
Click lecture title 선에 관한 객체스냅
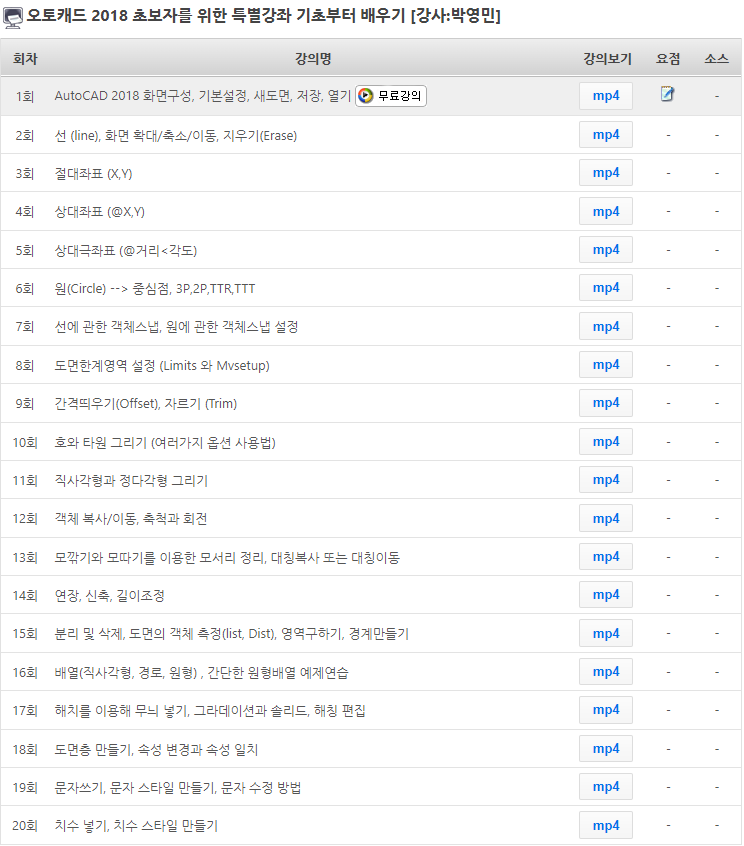tap(176, 327)
